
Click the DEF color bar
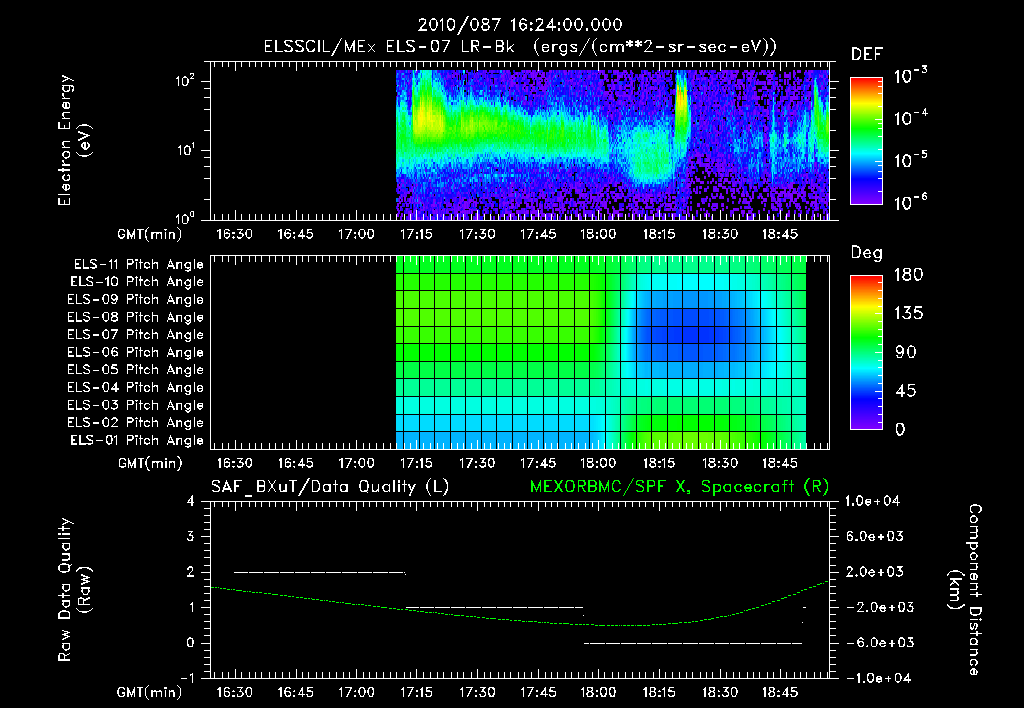click(x=866, y=140)
